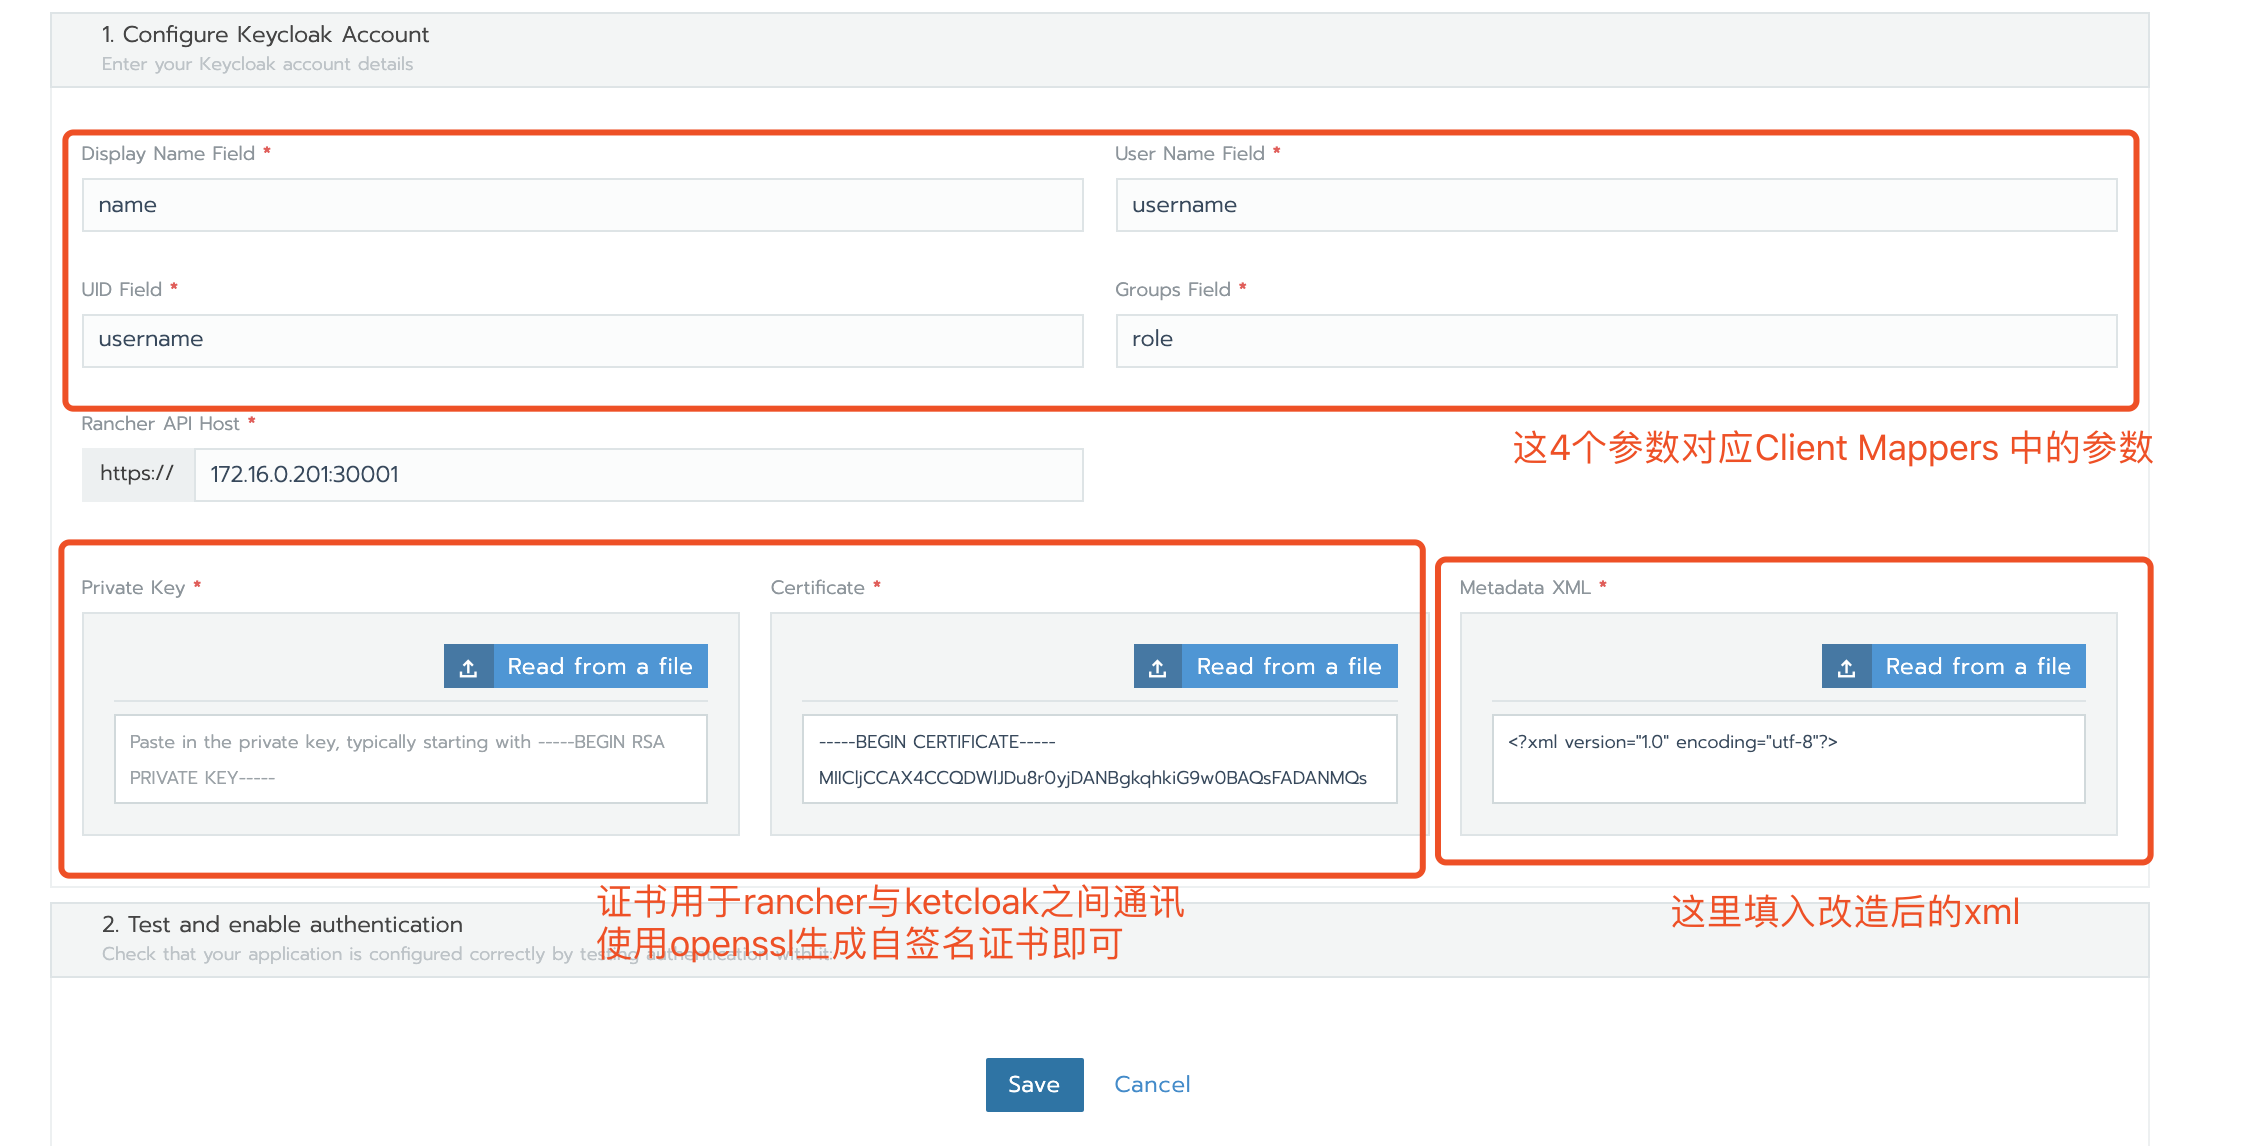Click the Metadata XML text area
The height and width of the screenshot is (1146, 2258).
coord(1788,759)
